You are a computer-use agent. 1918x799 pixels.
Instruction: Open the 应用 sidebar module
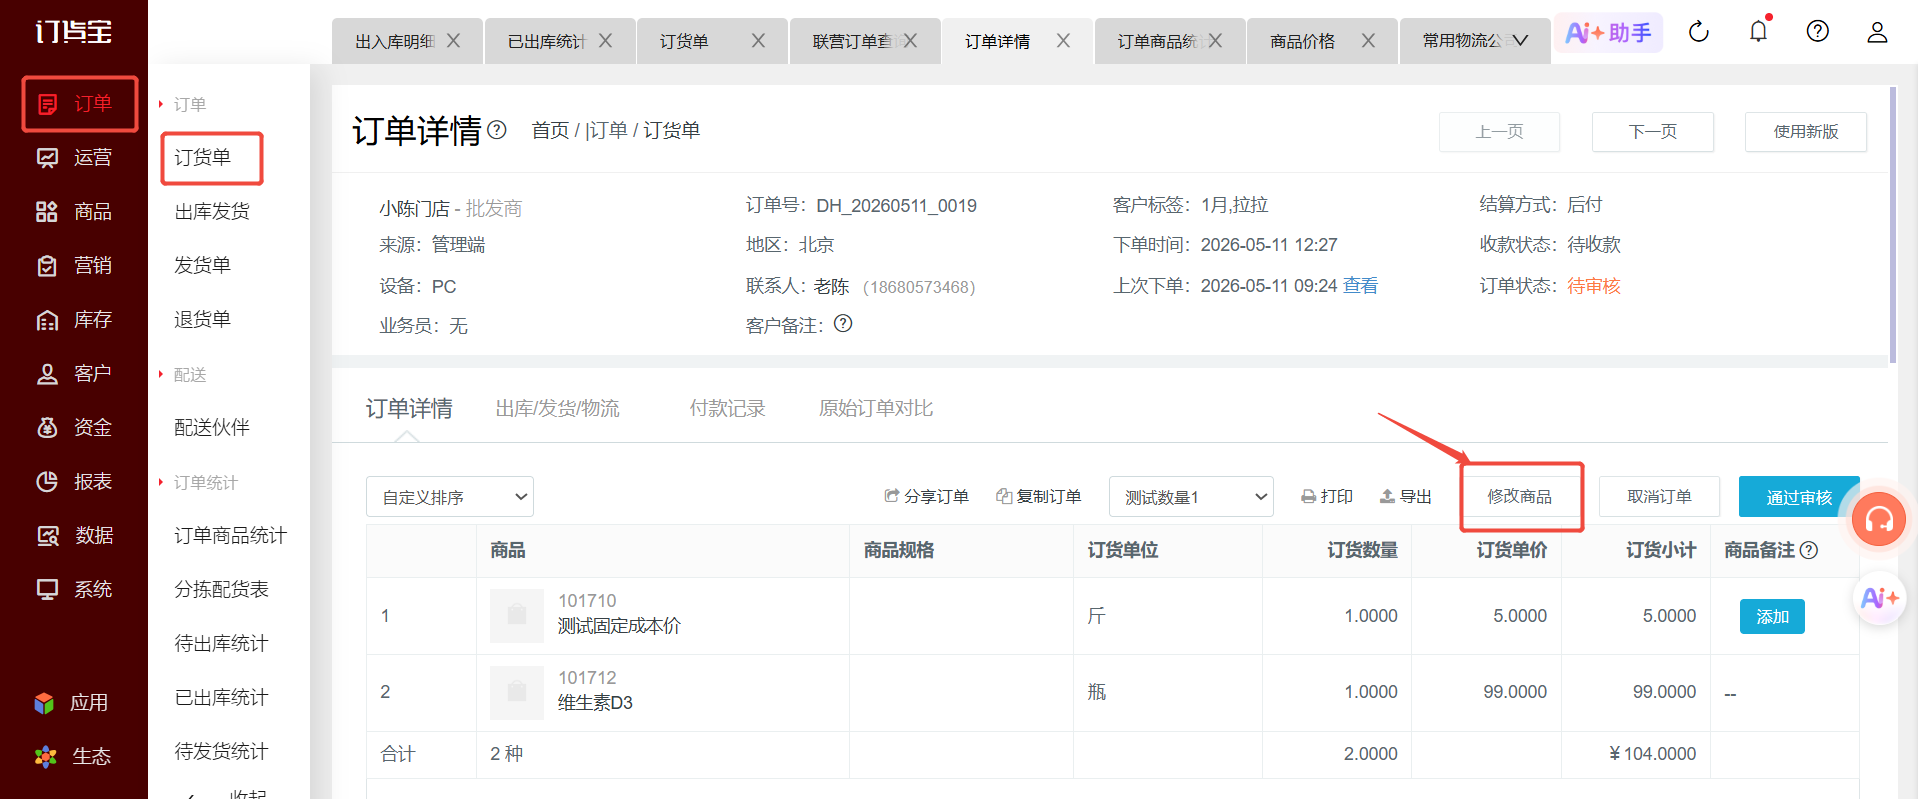(x=71, y=703)
